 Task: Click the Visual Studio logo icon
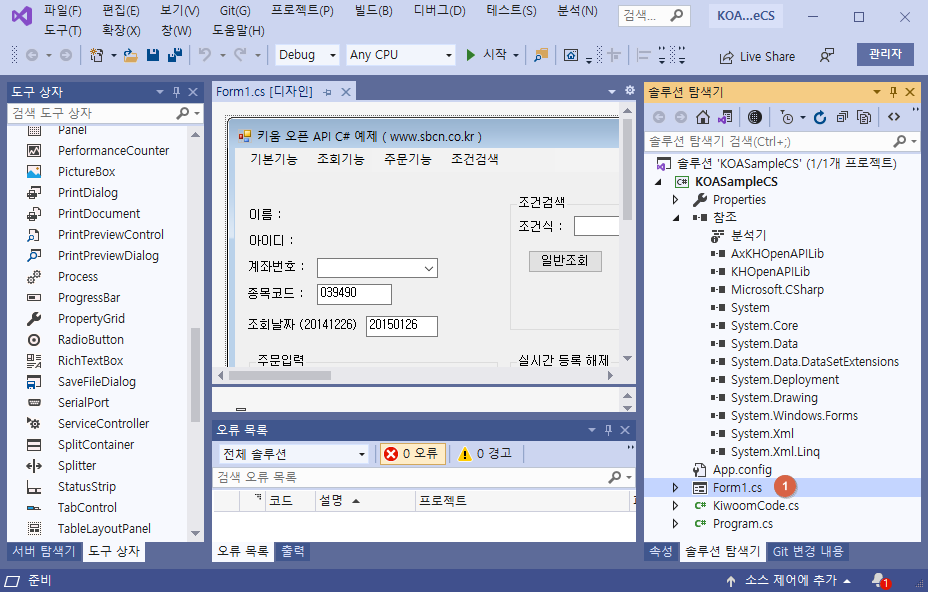pos(22,15)
